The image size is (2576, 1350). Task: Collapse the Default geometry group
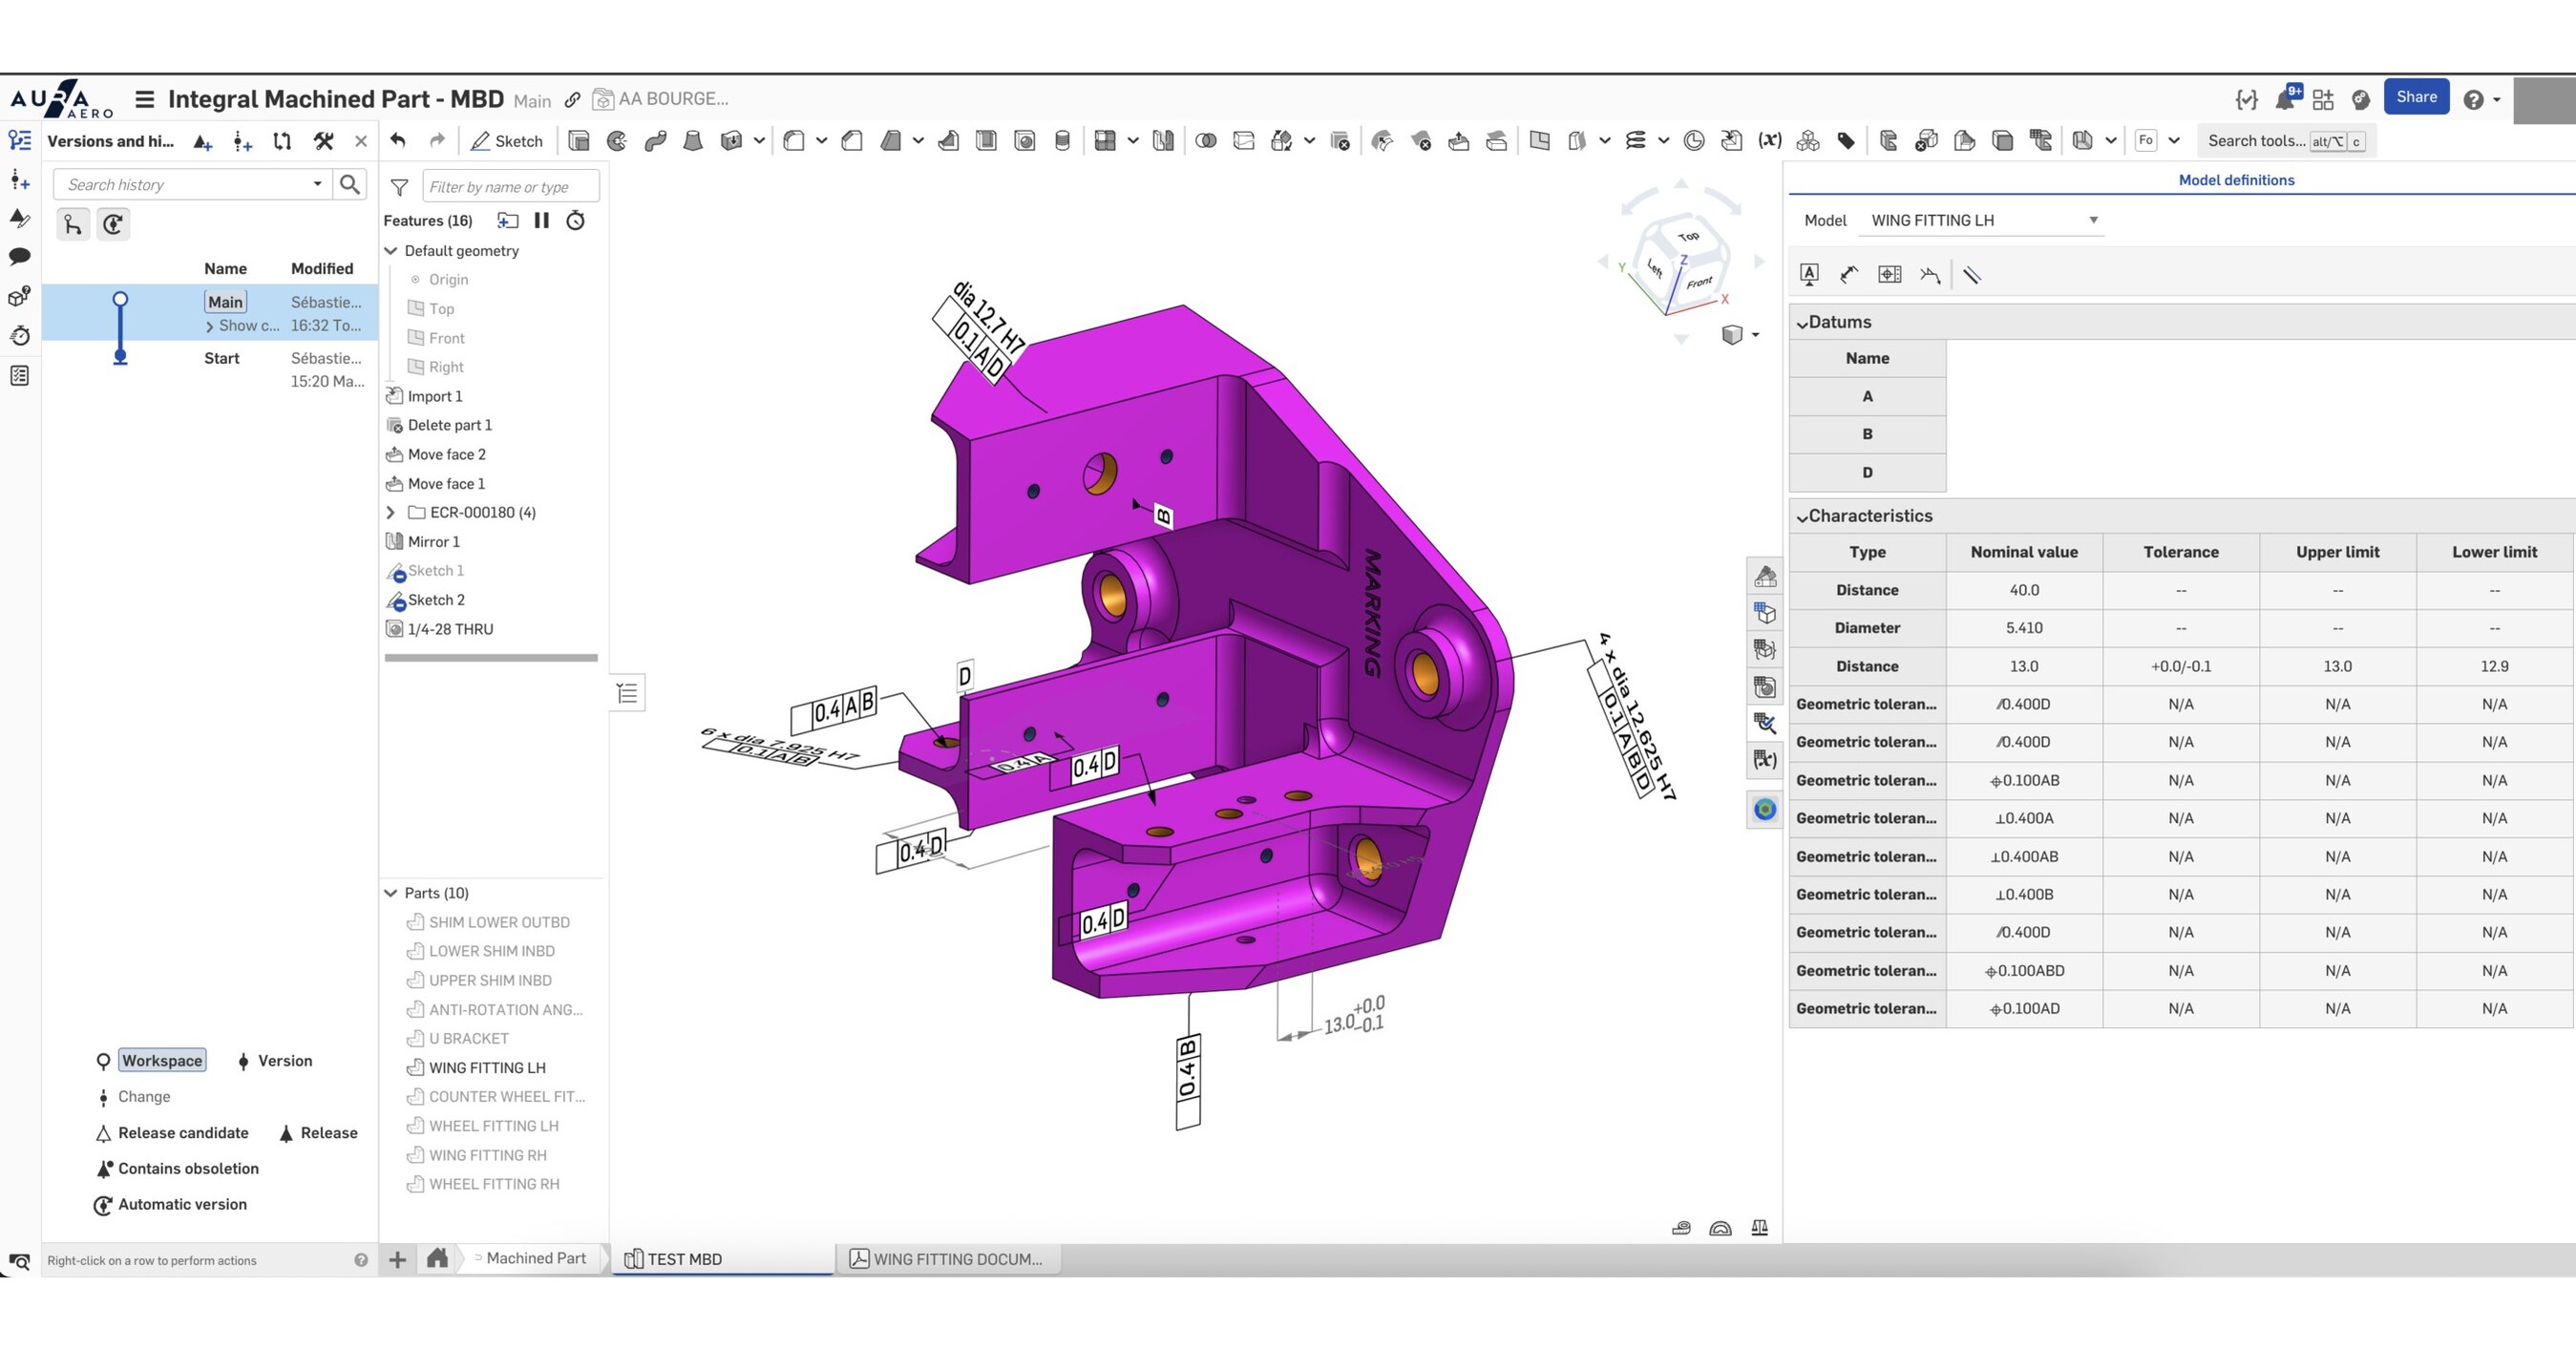391,251
